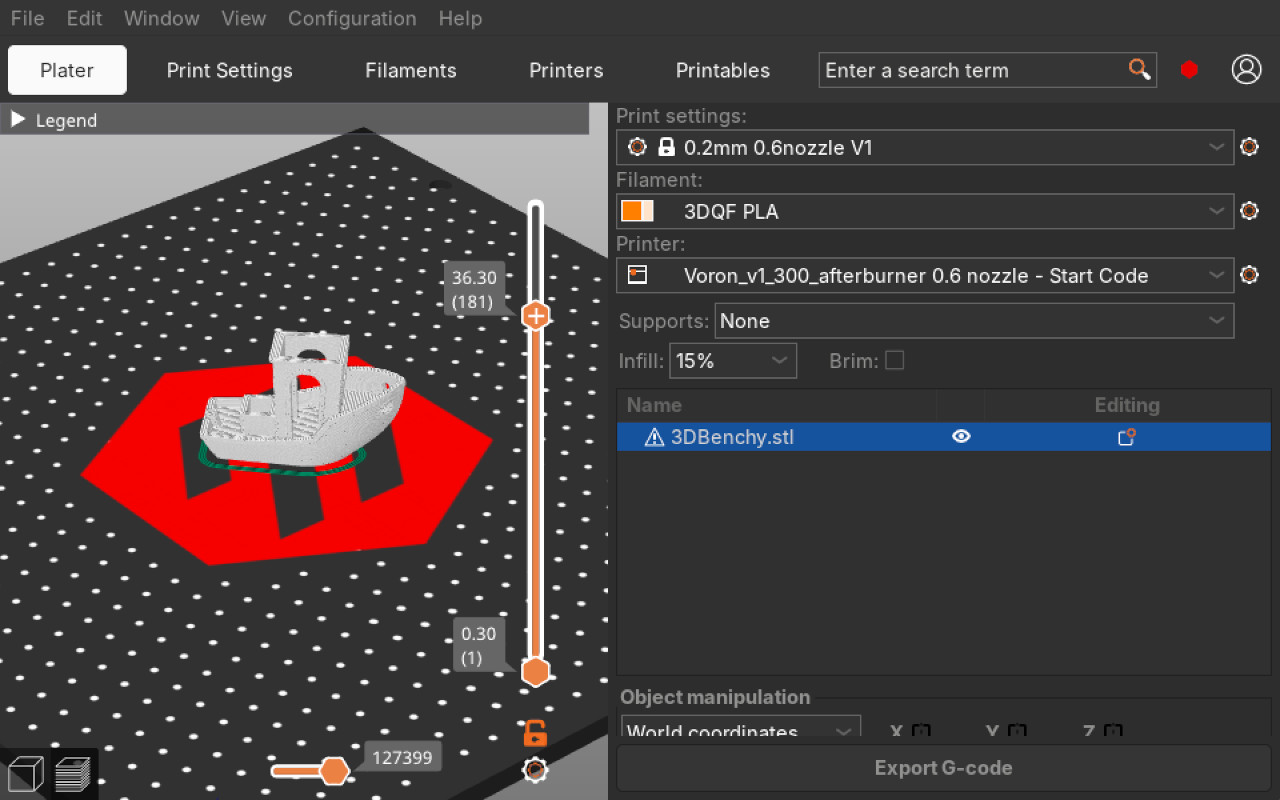The width and height of the screenshot is (1280, 800).
Task: Select the layer preview stack icon
Action: pyautogui.click(x=73, y=772)
